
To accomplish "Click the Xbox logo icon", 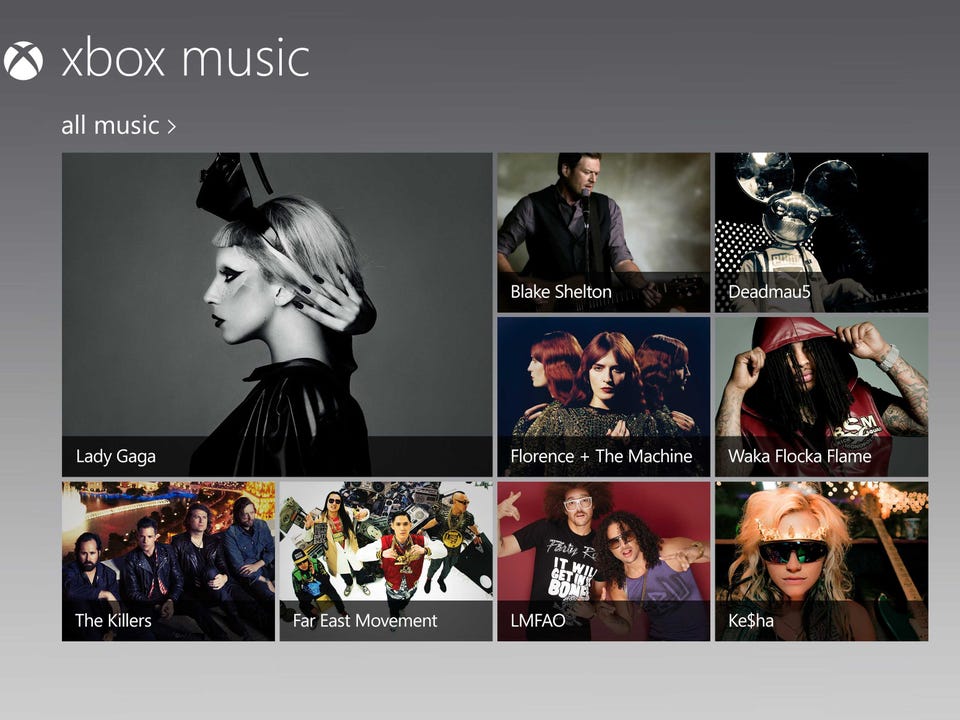I will pos(23,61).
